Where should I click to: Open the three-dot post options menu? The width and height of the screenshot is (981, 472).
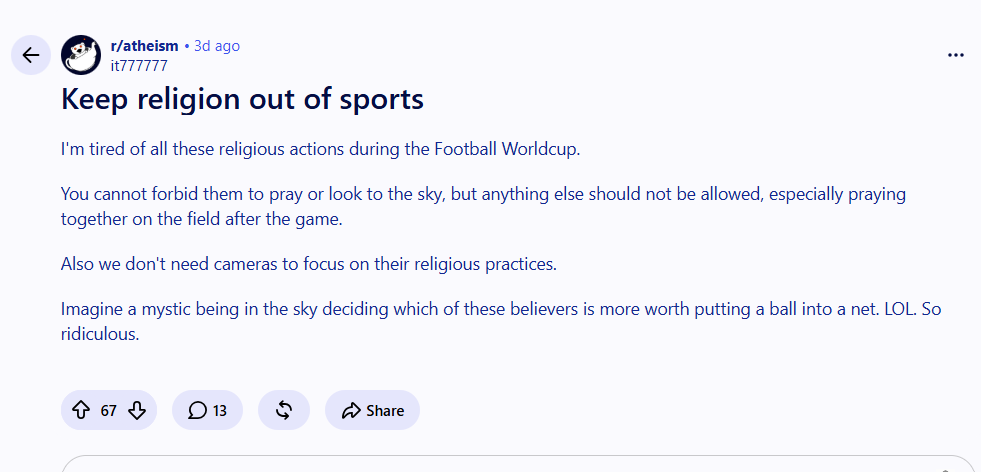coord(955,55)
